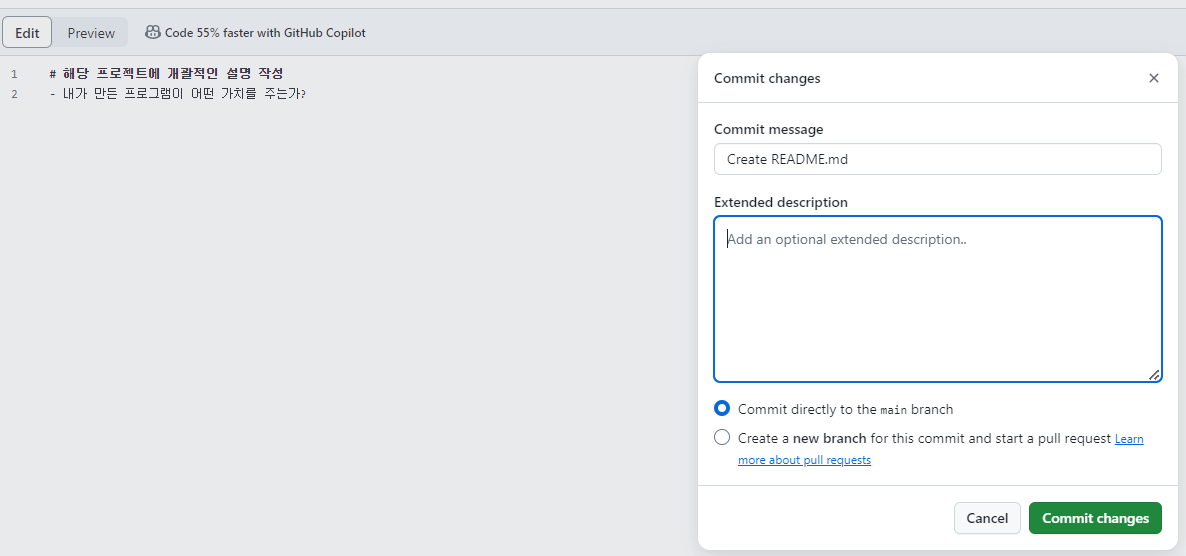Switch to the Edit tab

pos(27,33)
